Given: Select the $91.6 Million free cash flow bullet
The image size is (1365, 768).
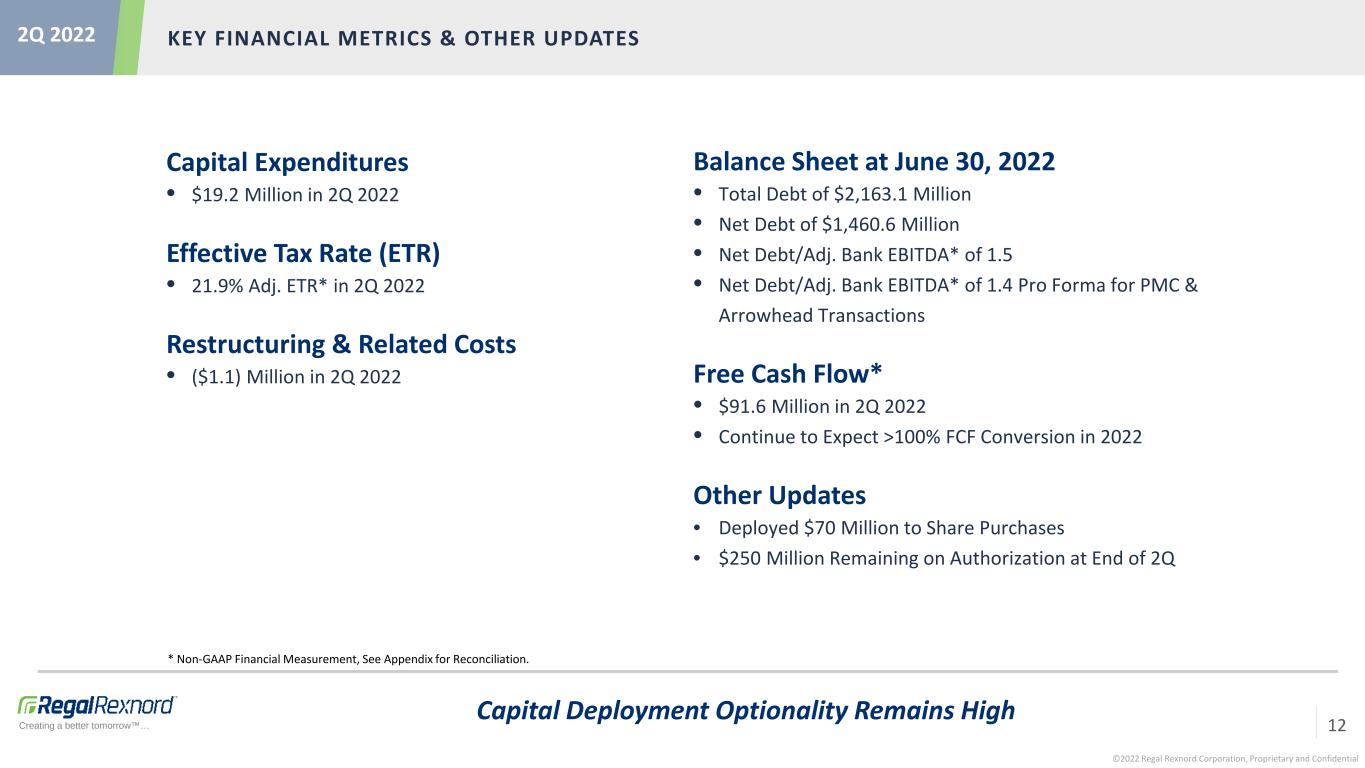Looking at the screenshot, I should [x=821, y=407].
